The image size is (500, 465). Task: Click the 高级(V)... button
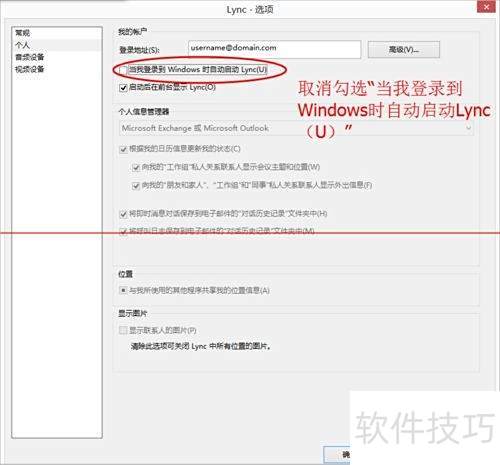pyautogui.click(x=404, y=49)
